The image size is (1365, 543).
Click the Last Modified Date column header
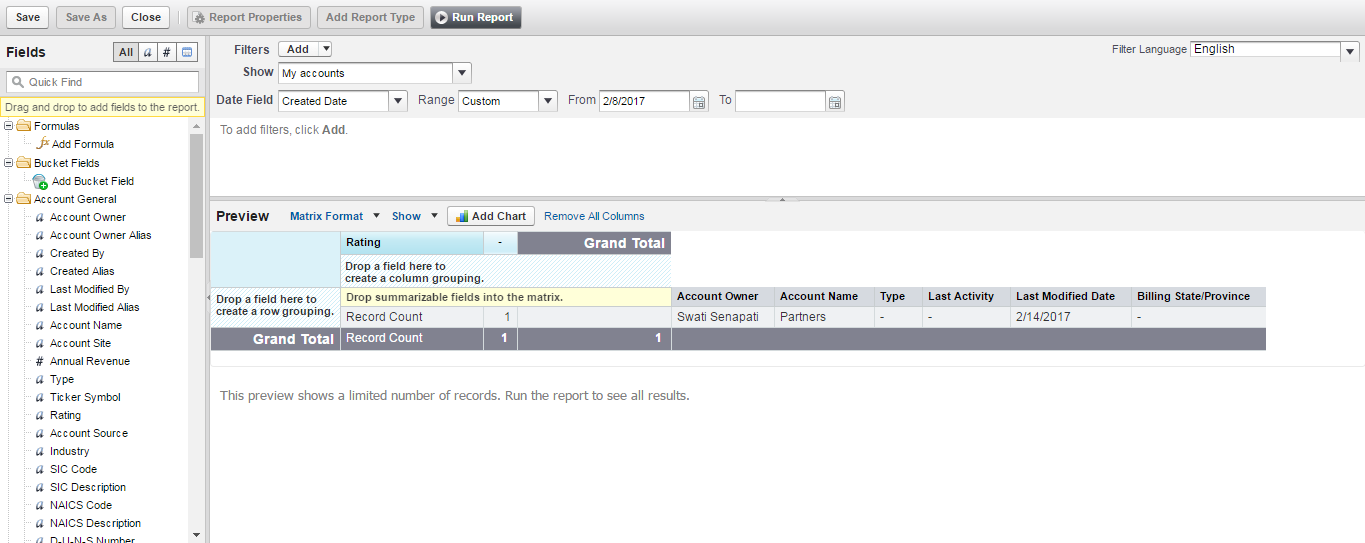coord(1071,297)
